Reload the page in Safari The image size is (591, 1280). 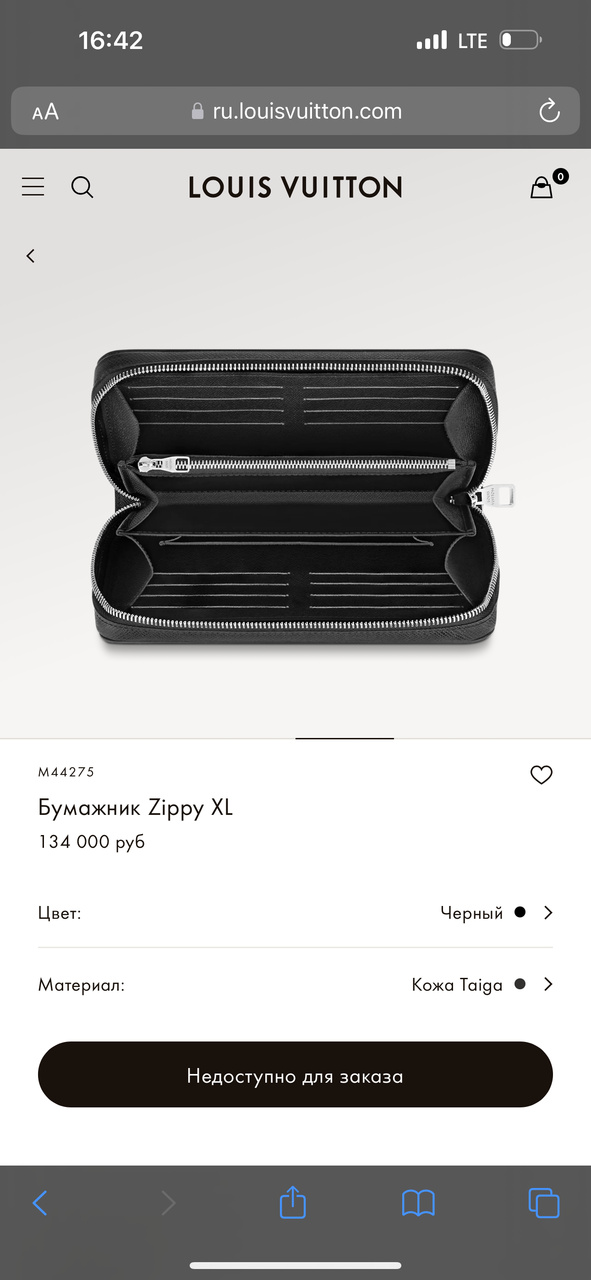(549, 111)
